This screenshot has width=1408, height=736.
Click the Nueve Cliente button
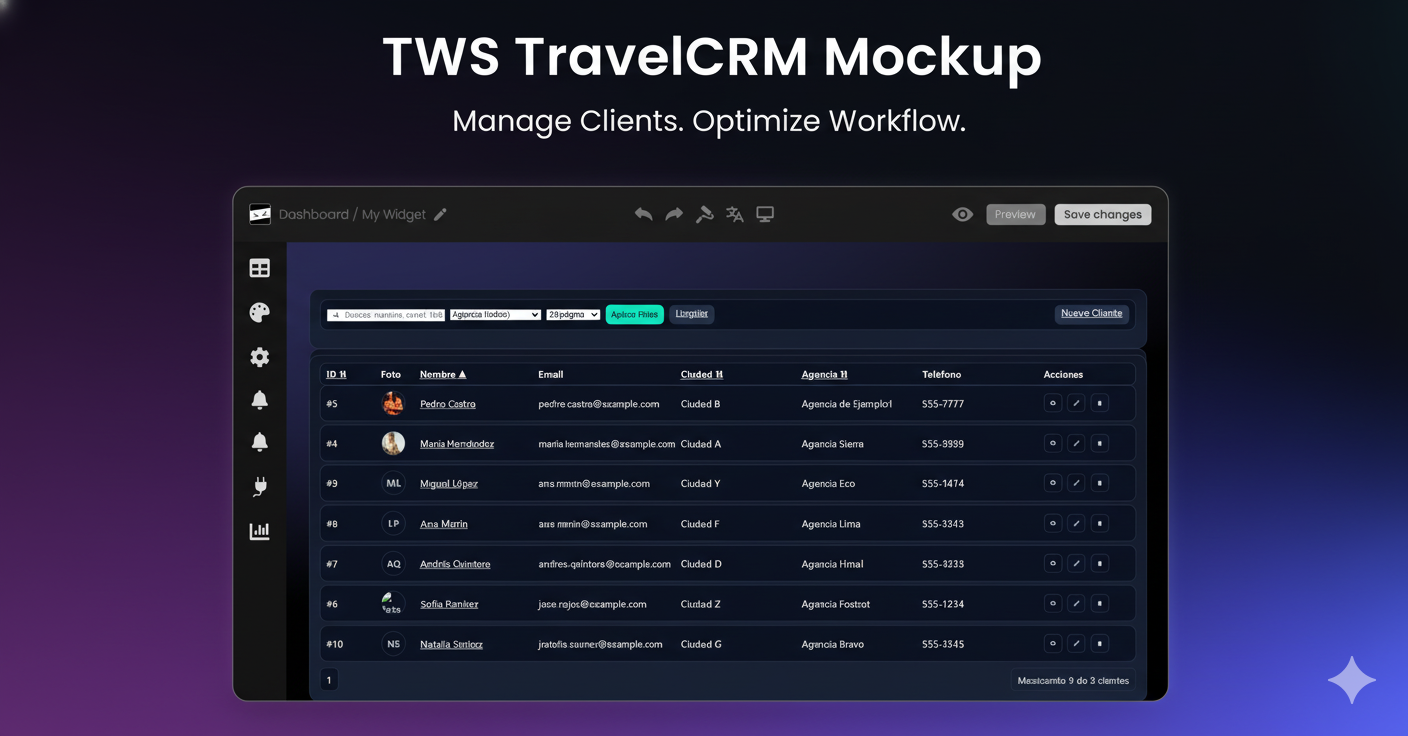point(1091,313)
